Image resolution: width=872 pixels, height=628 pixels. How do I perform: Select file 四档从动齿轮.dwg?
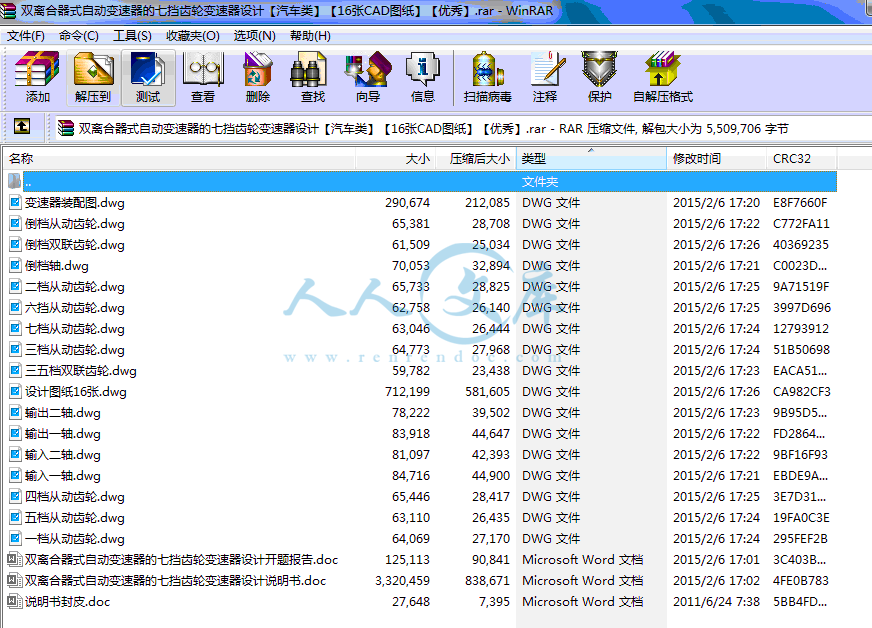75,496
